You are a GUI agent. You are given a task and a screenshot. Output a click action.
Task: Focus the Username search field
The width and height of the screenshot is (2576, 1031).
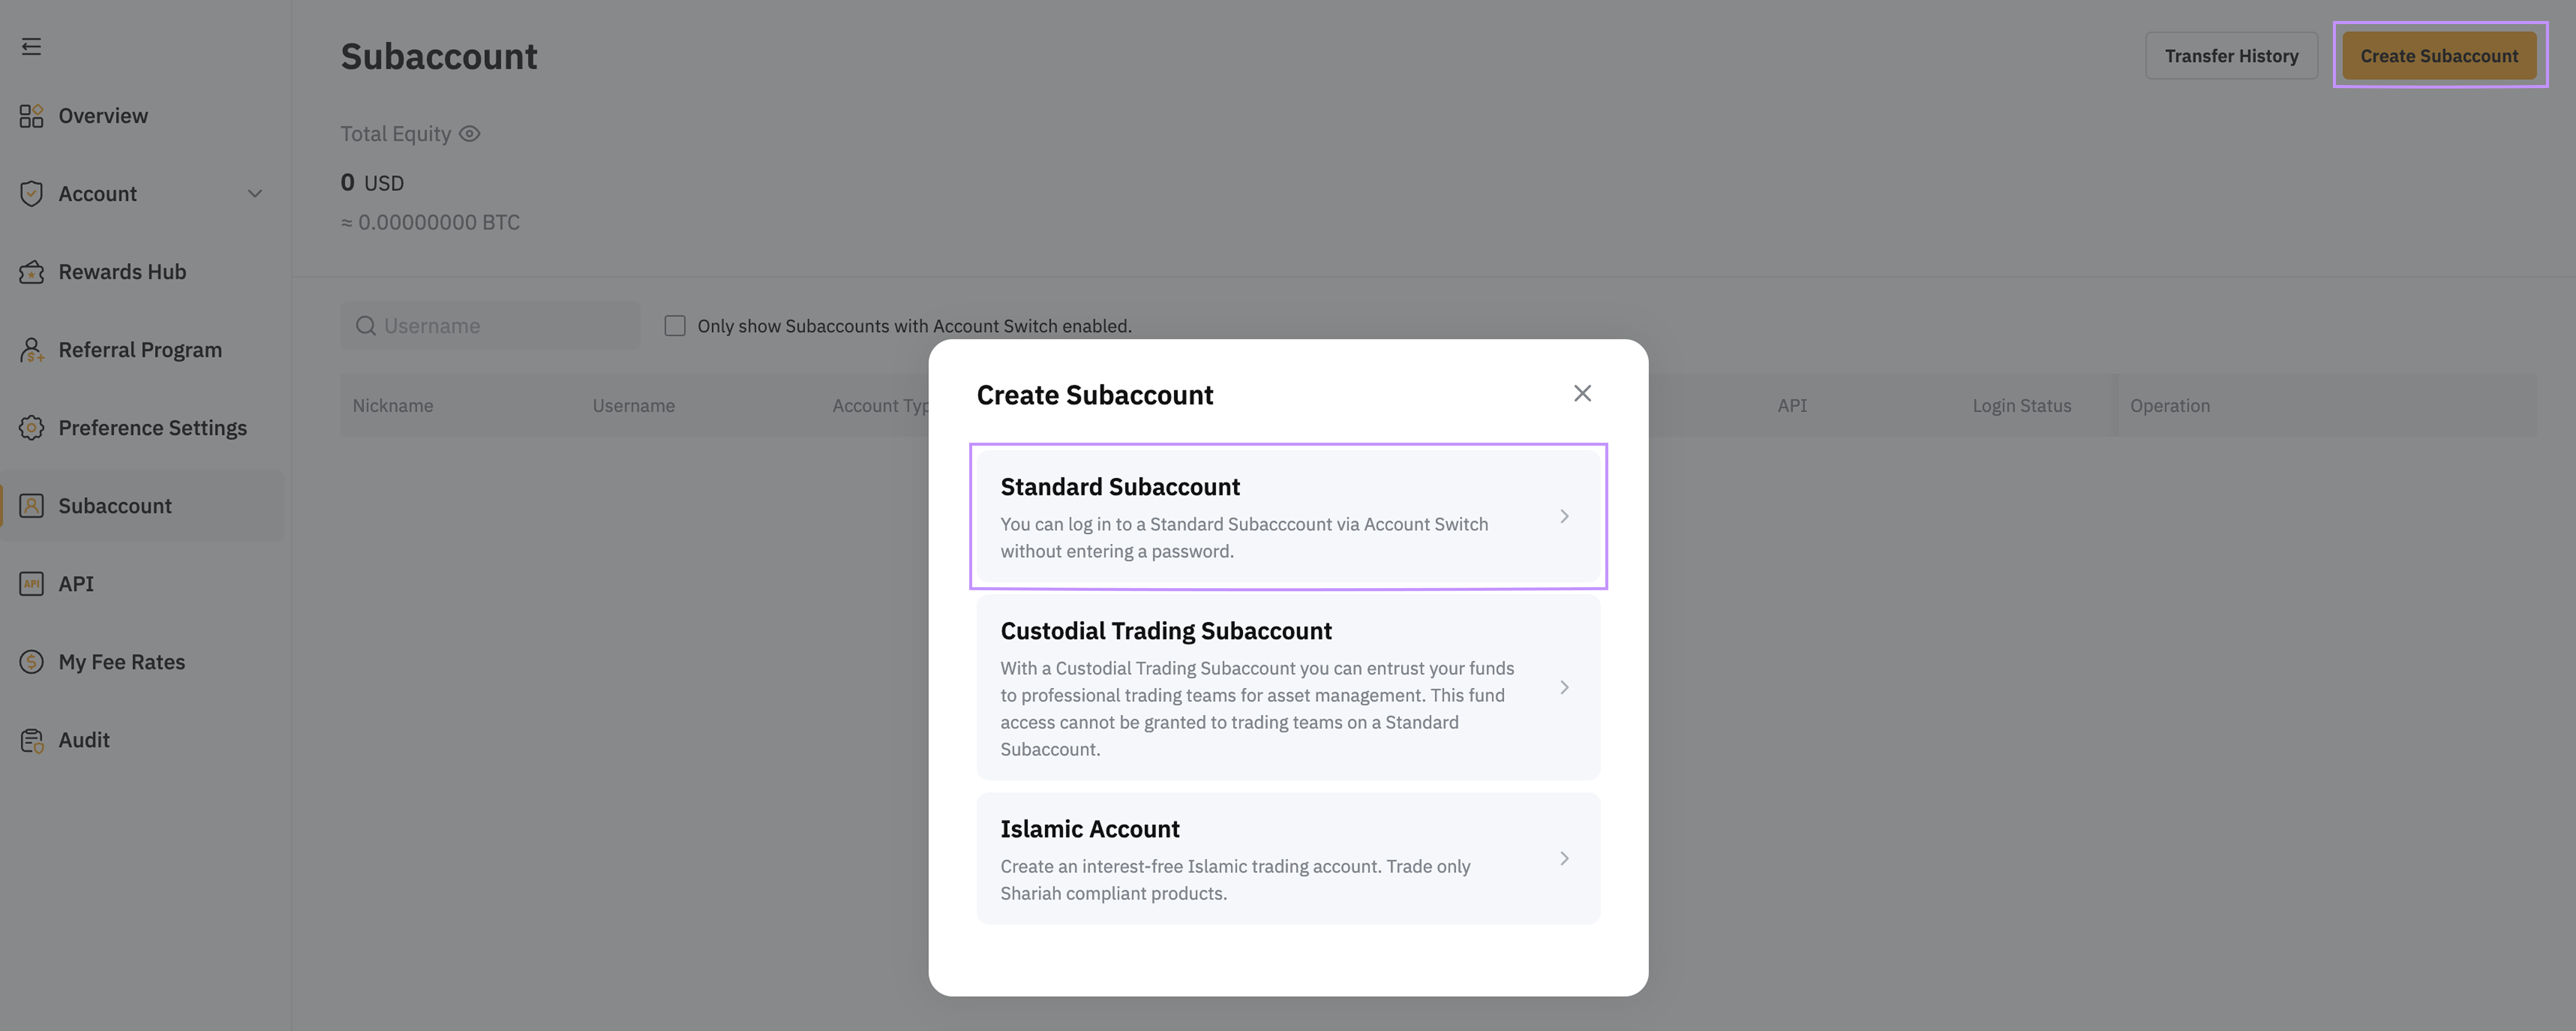pos(490,326)
